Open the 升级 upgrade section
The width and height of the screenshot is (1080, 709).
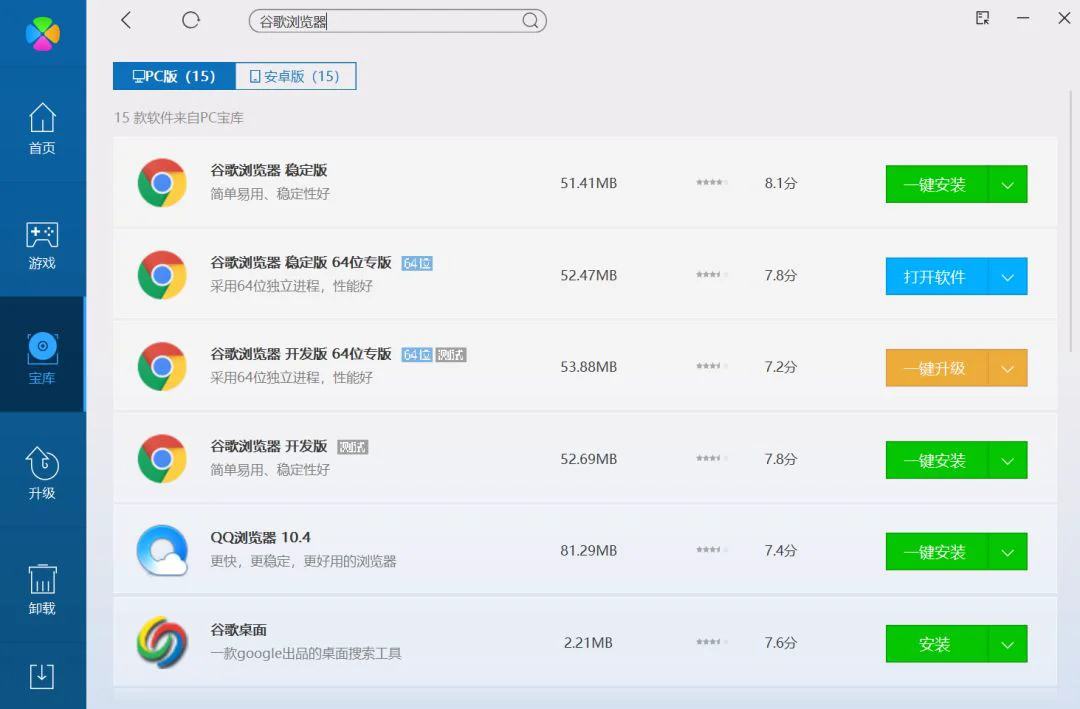pos(42,473)
